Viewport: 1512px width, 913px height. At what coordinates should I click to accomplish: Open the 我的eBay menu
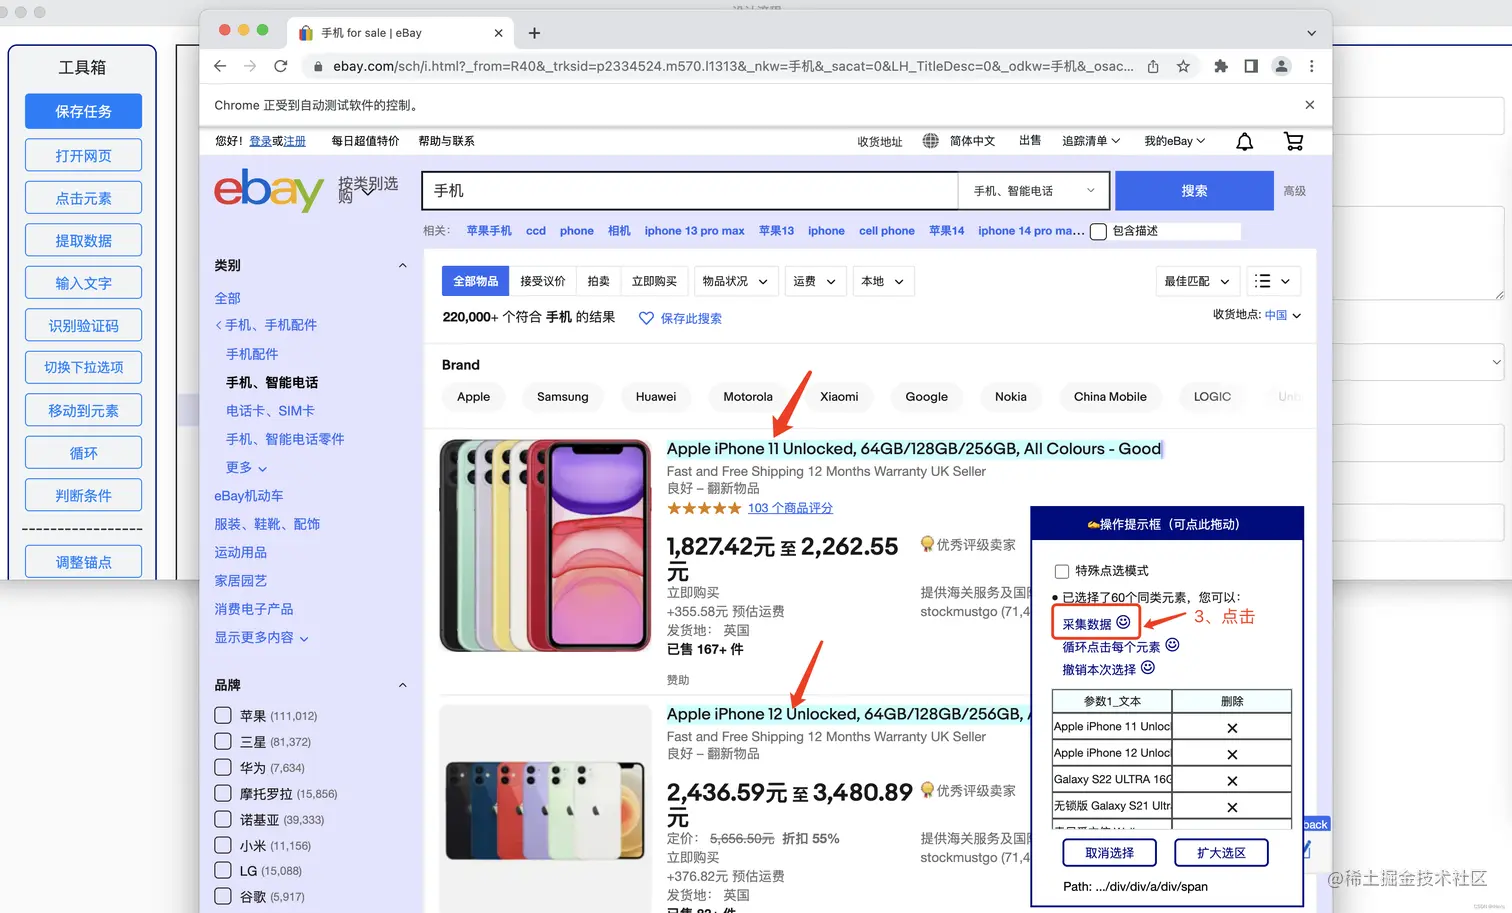[x=1172, y=141]
